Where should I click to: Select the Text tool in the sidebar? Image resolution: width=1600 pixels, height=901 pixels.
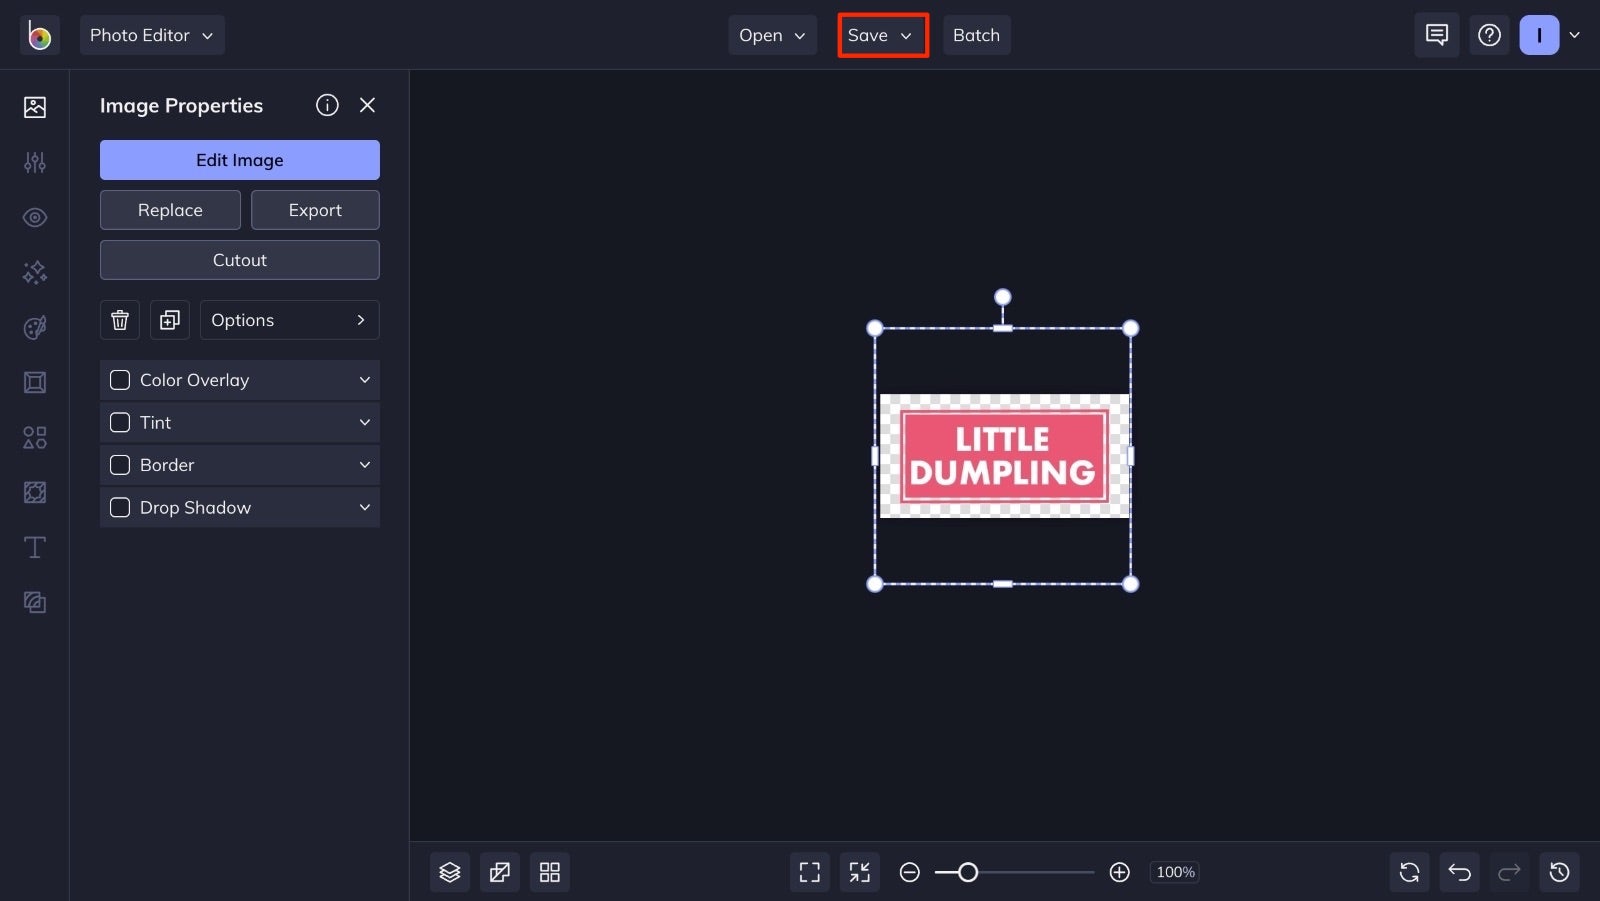point(34,547)
